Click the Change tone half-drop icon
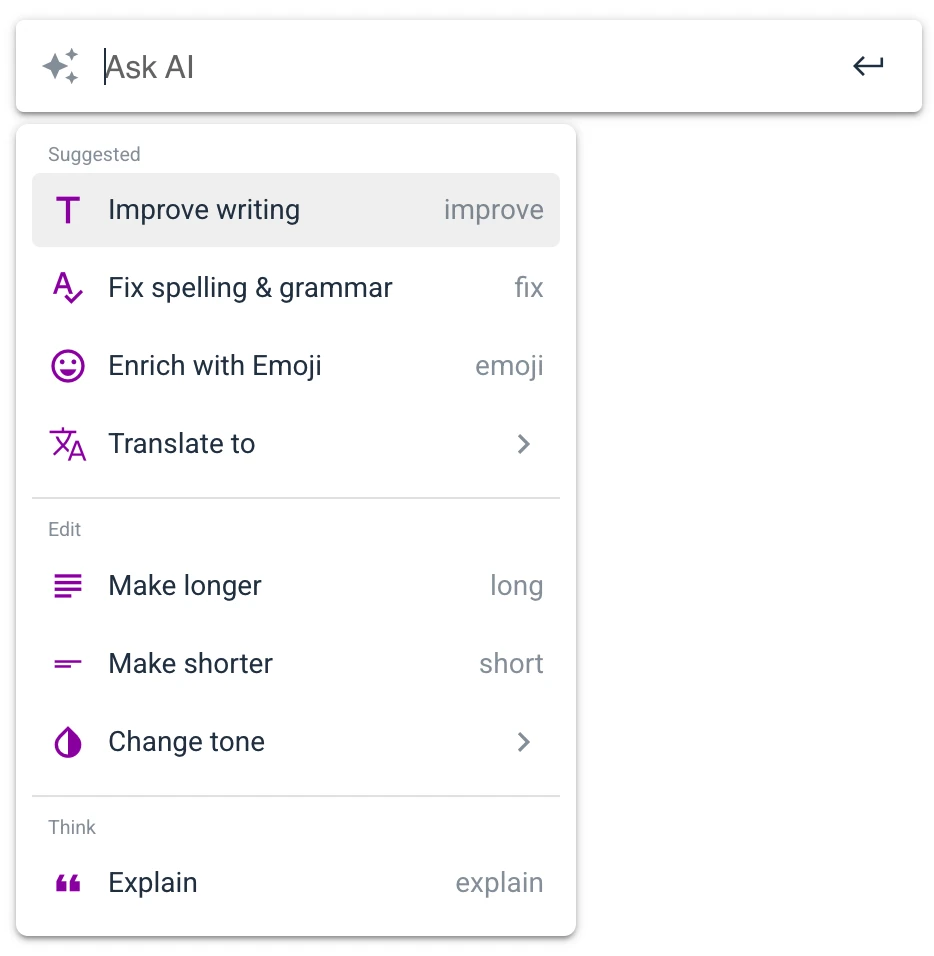934x956 pixels. [x=68, y=742]
